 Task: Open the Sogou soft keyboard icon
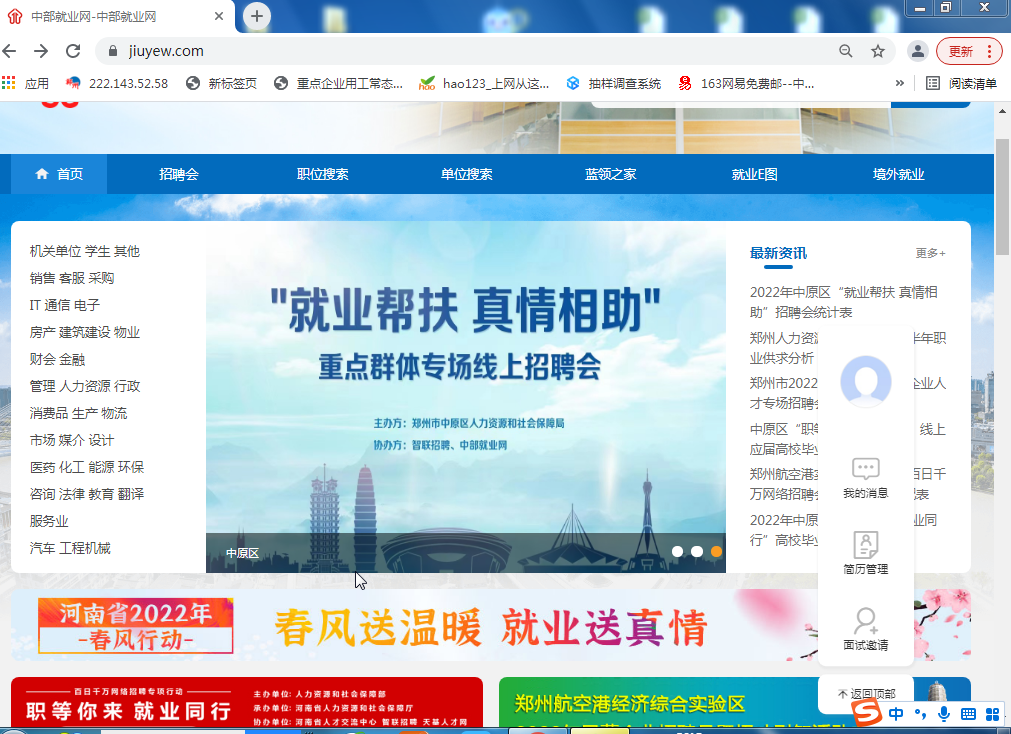coord(968,714)
